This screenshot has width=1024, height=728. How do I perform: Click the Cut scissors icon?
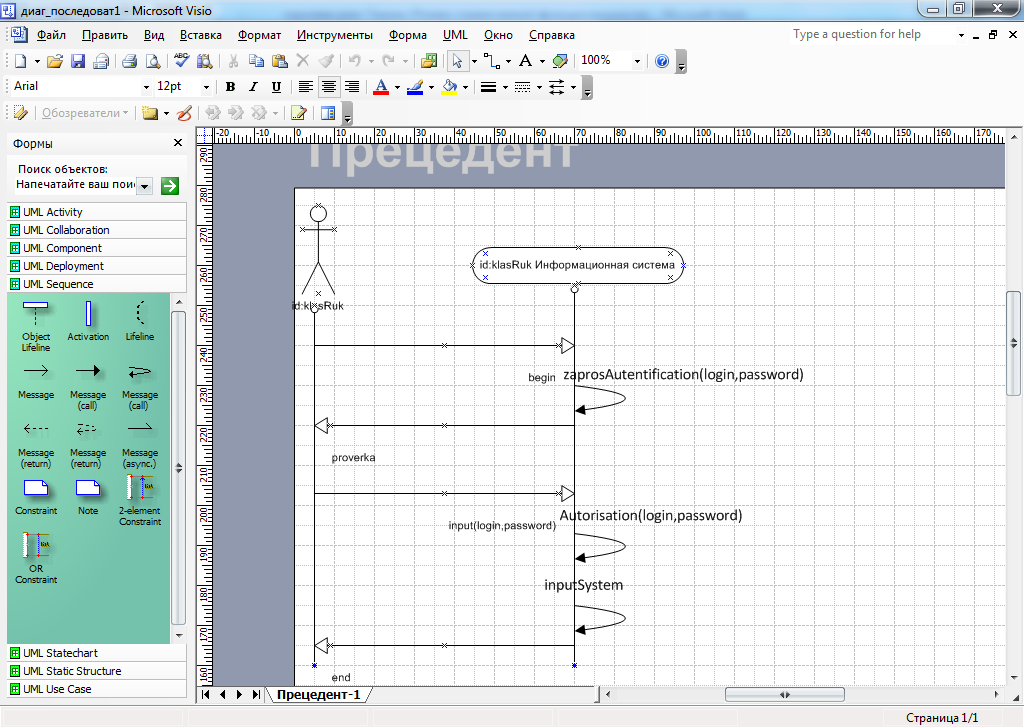coord(233,61)
